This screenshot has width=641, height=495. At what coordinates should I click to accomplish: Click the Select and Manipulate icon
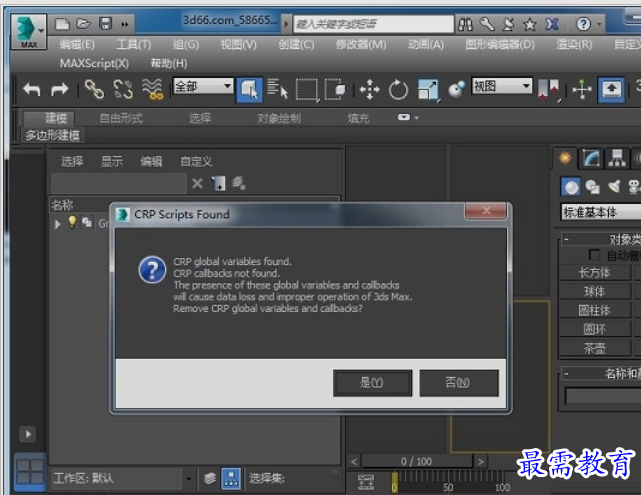582,90
